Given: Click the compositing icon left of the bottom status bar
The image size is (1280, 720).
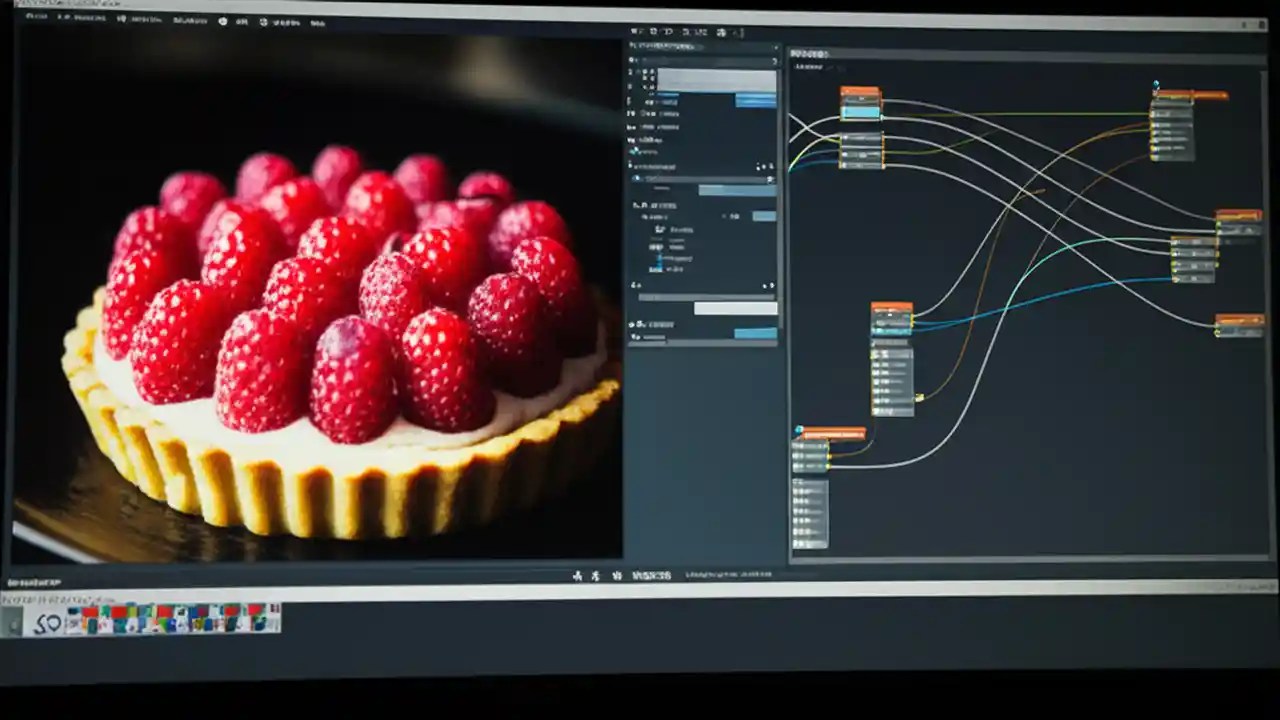Looking at the screenshot, I should pyautogui.click(x=576, y=575).
